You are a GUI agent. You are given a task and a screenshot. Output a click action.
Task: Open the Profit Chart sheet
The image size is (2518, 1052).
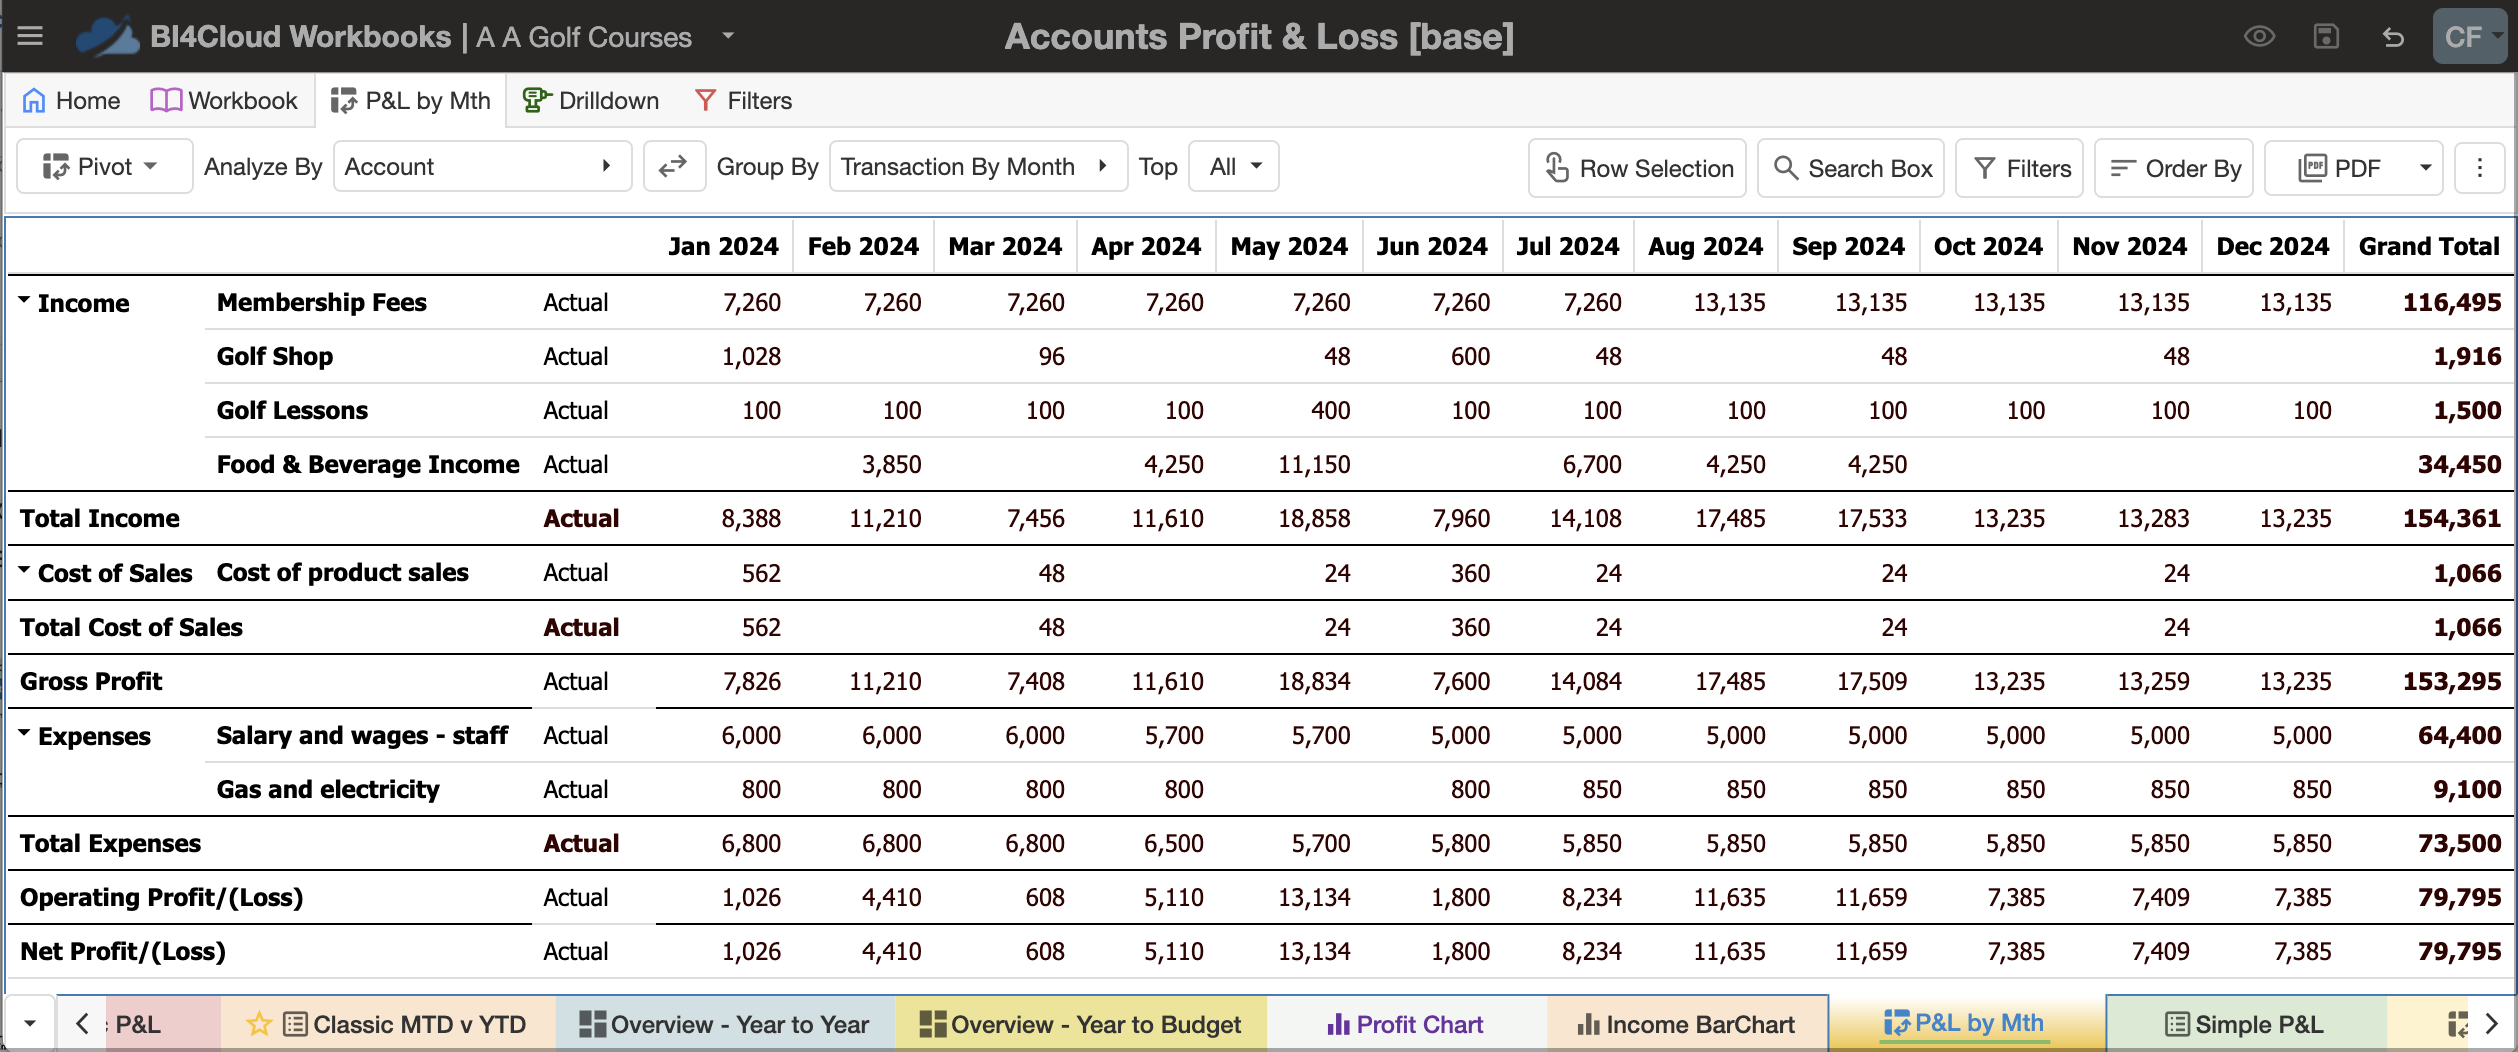click(x=1405, y=1025)
